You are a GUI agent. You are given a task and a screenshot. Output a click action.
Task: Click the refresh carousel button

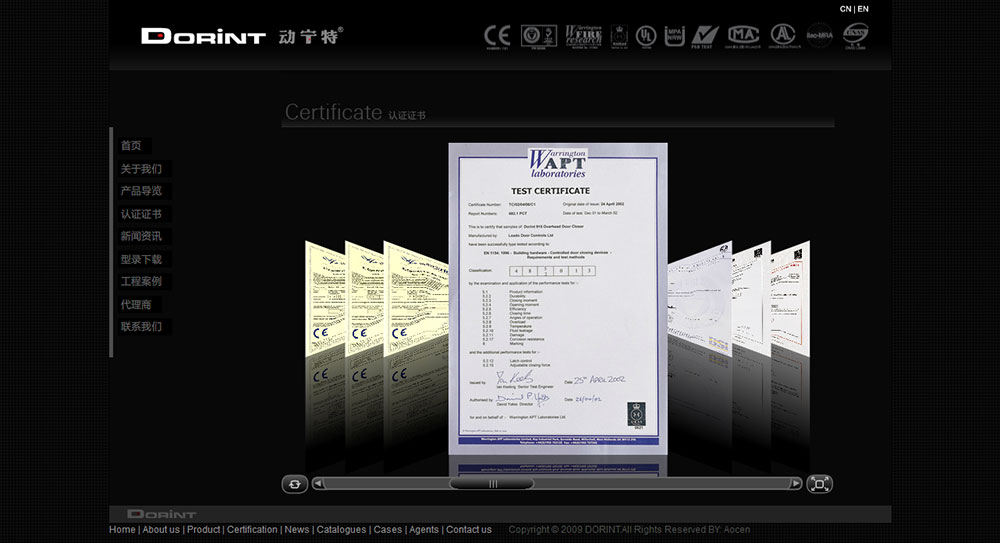coord(295,484)
